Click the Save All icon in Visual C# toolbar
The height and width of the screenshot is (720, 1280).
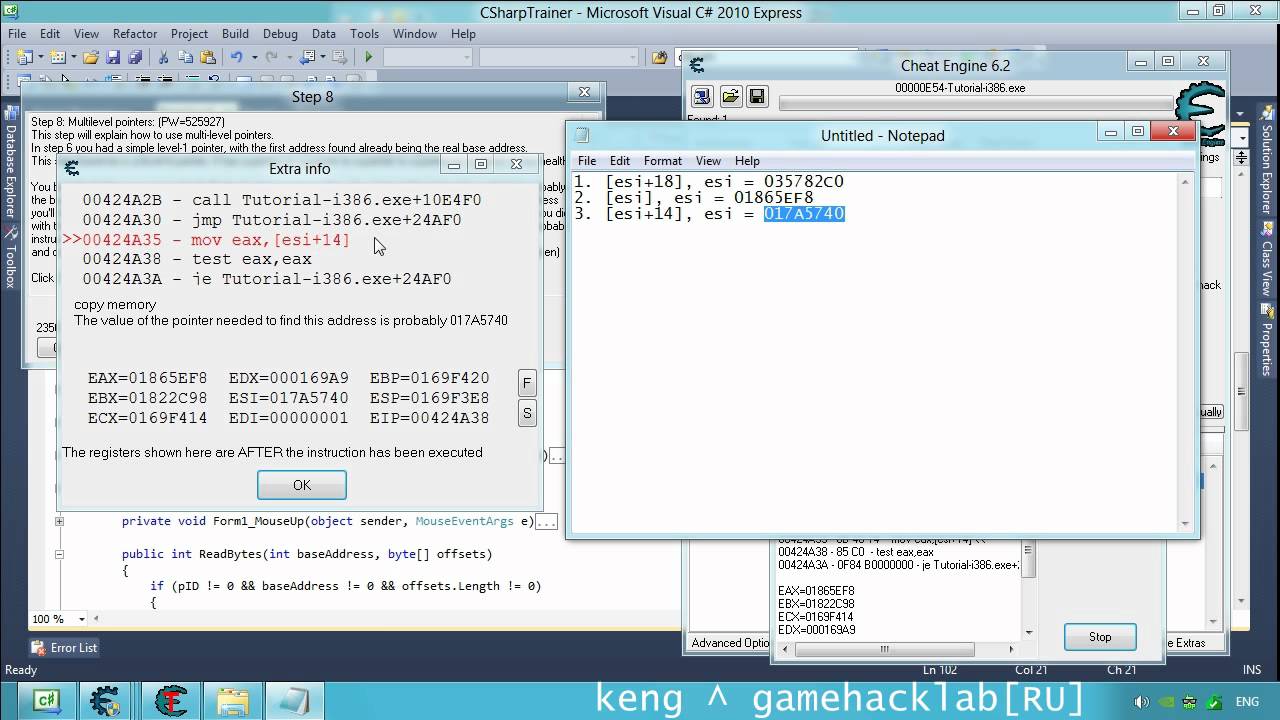tap(135, 57)
